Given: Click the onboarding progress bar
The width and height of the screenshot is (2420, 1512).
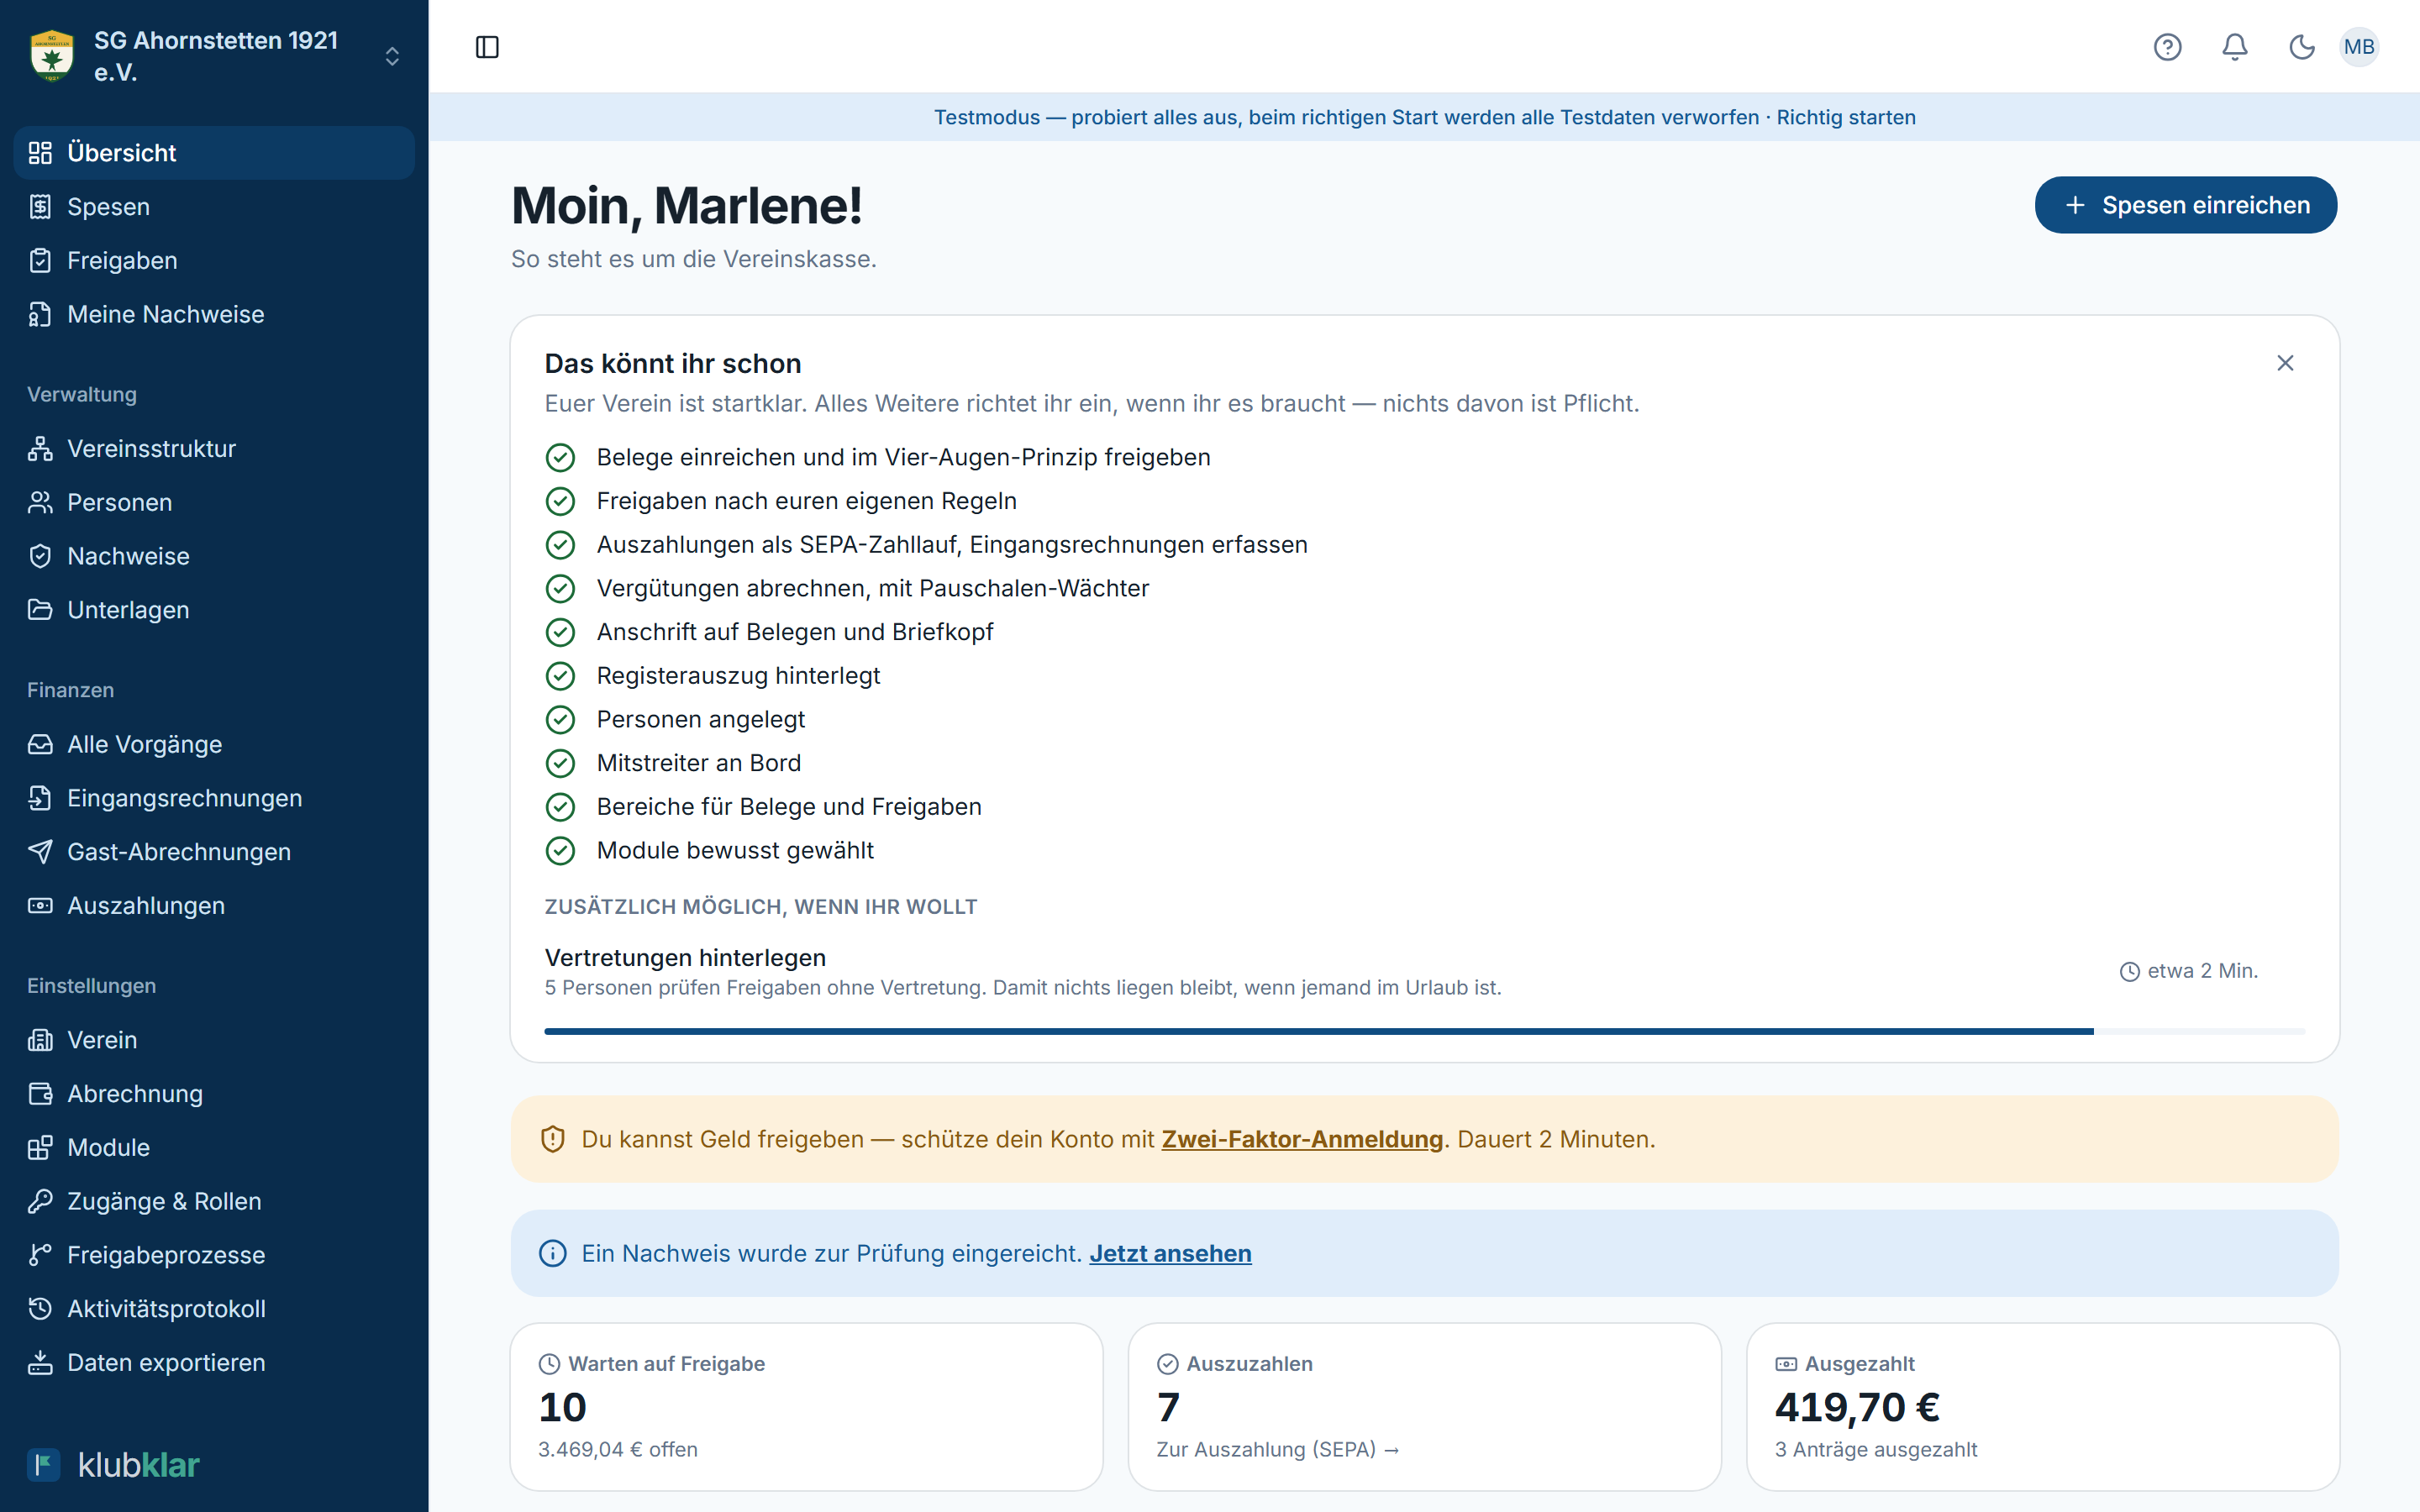Looking at the screenshot, I should pos(1424,1031).
